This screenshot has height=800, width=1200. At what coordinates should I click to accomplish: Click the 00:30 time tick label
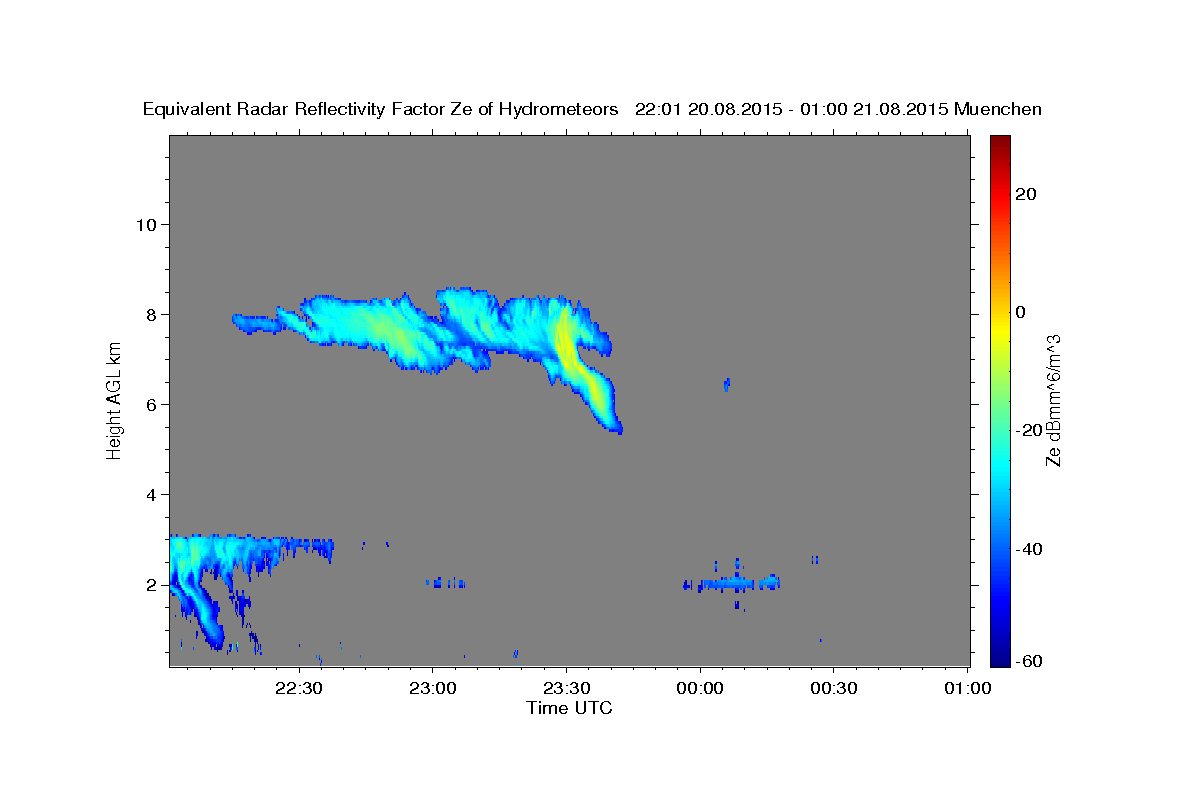(x=834, y=688)
